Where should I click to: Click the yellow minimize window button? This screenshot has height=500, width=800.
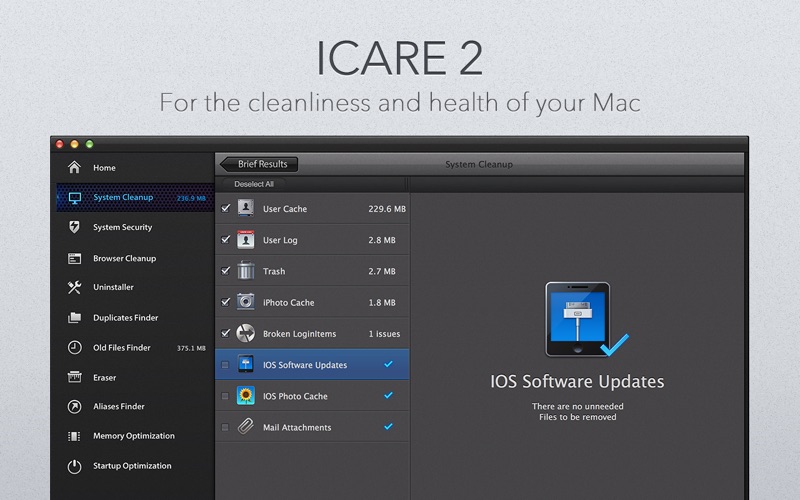[74, 144]
